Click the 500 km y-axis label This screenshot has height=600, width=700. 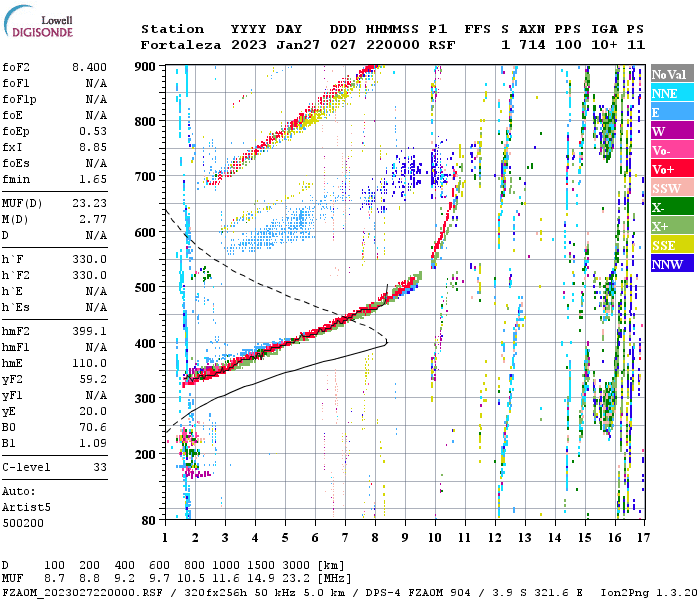145,288
